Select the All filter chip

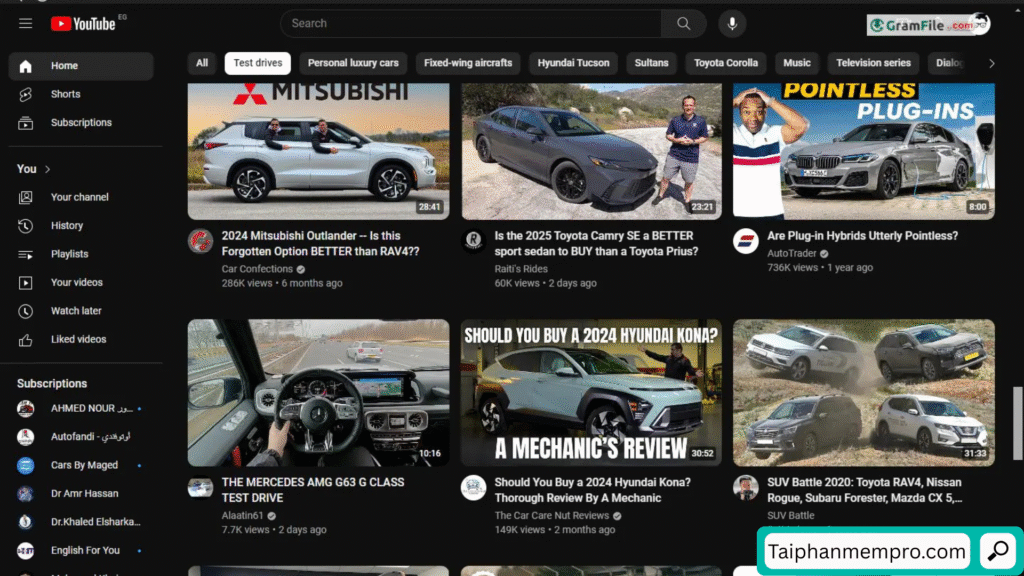click(x=202, y=63)
